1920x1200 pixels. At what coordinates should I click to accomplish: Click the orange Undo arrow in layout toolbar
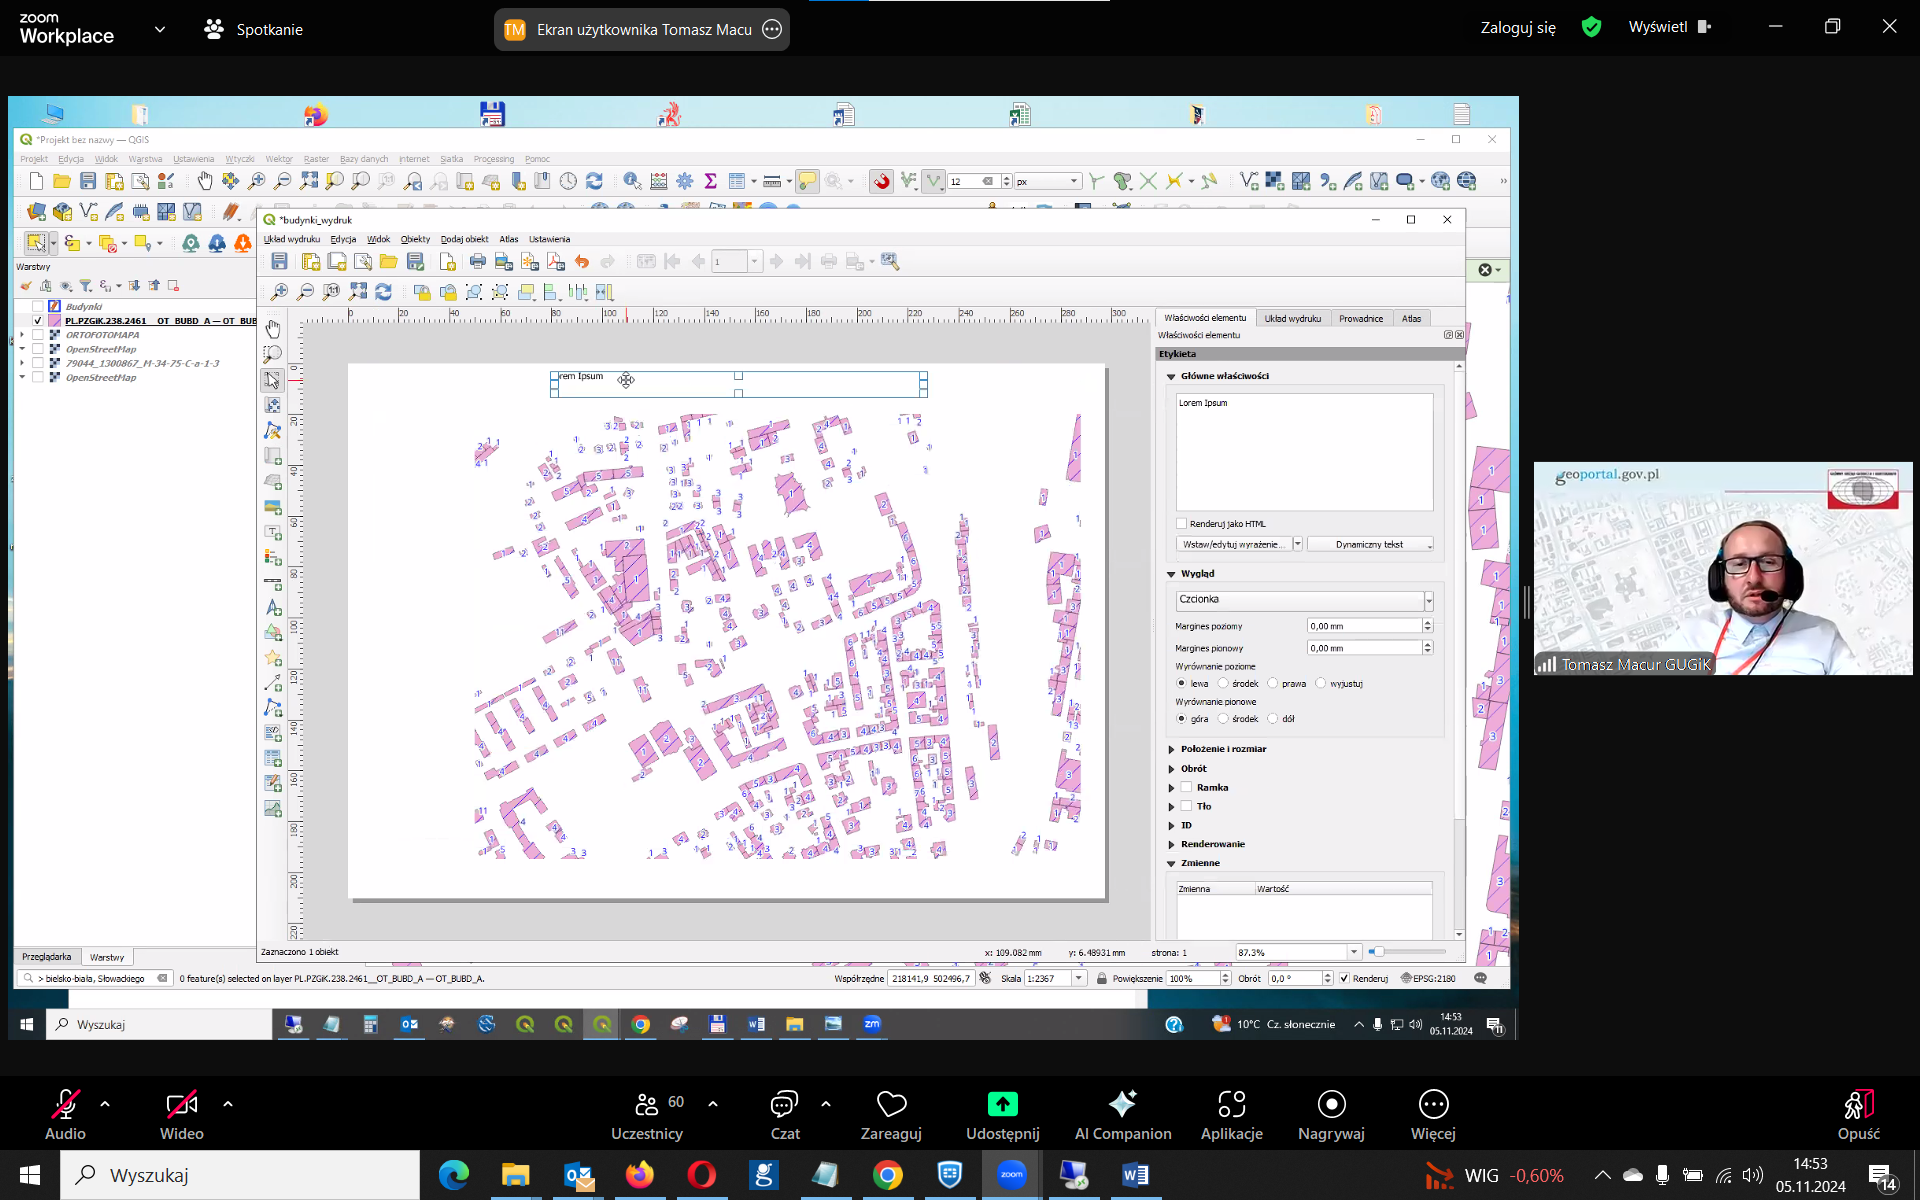582,262
